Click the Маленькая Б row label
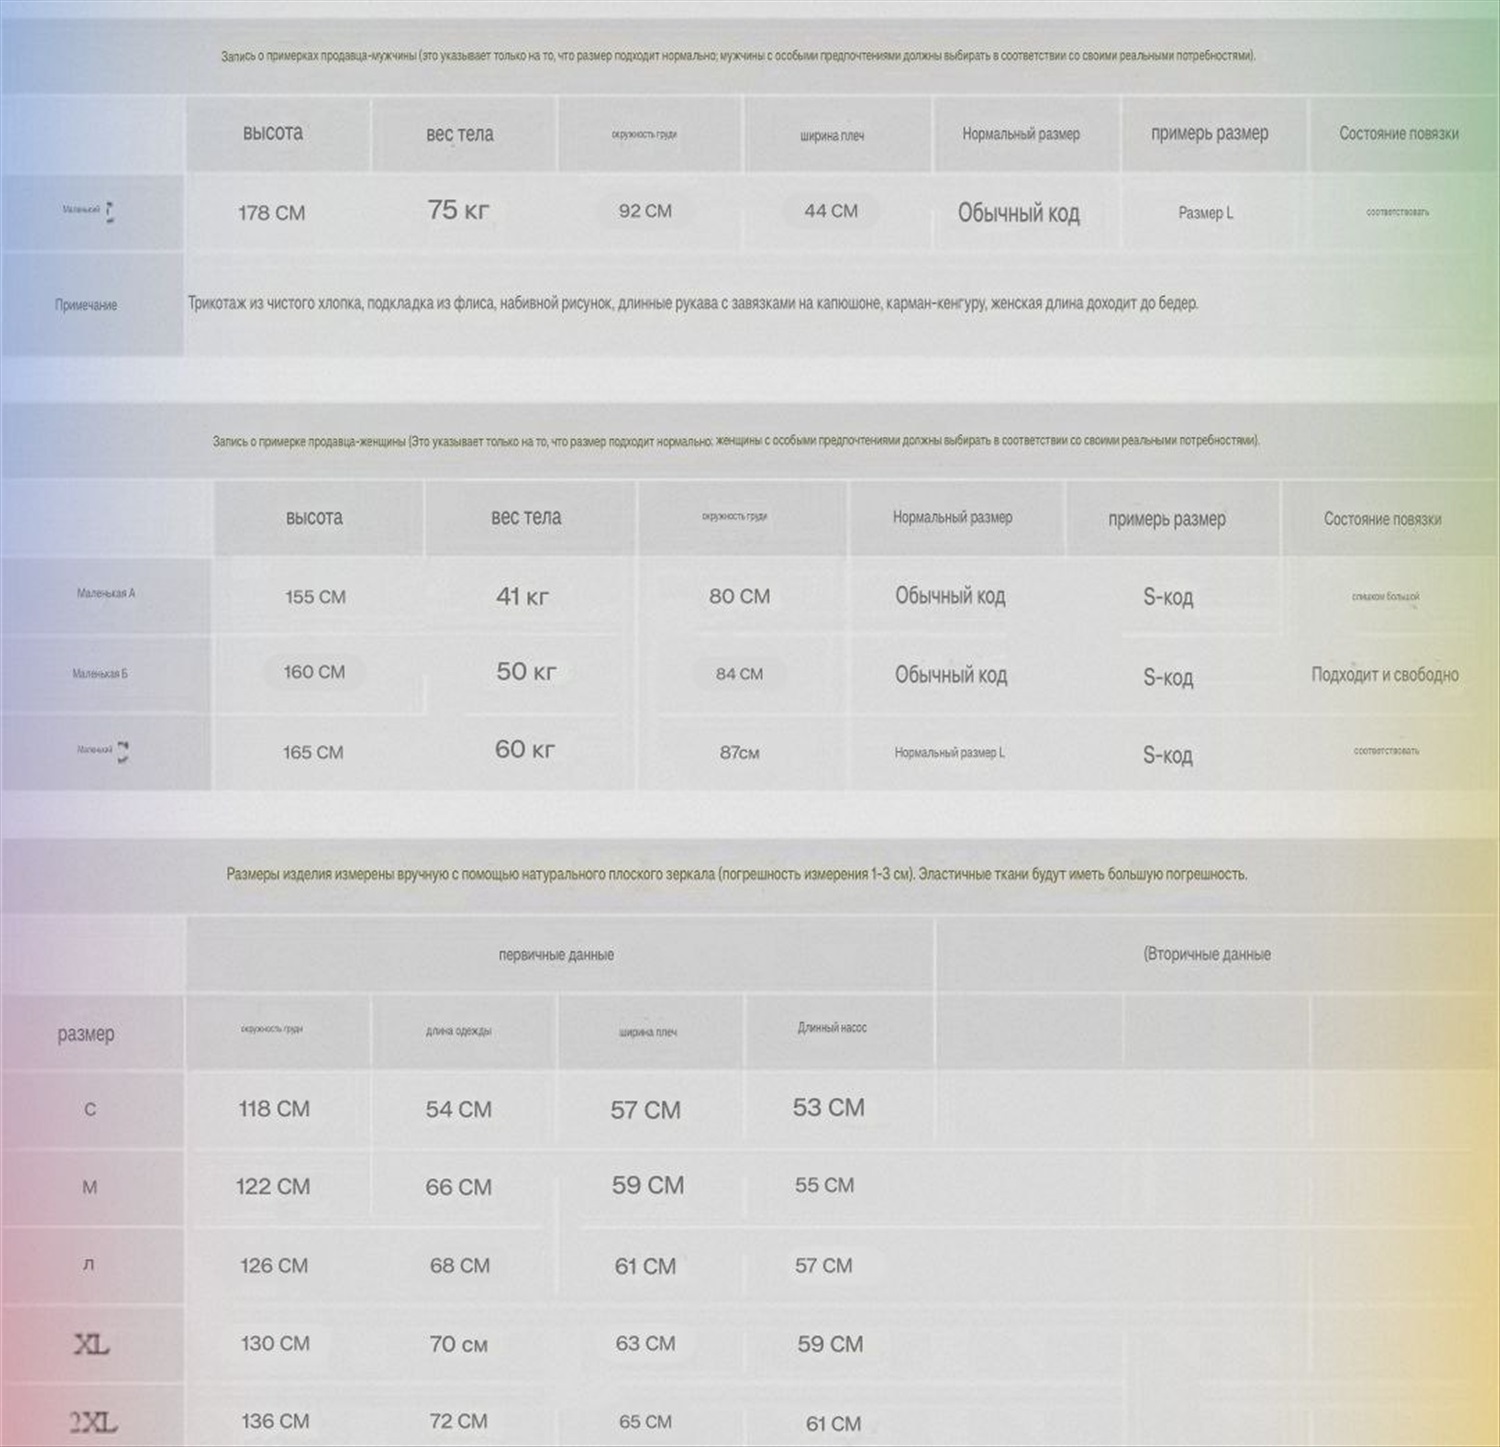This screenshot has height=1447, width=1500. point(100,673)
